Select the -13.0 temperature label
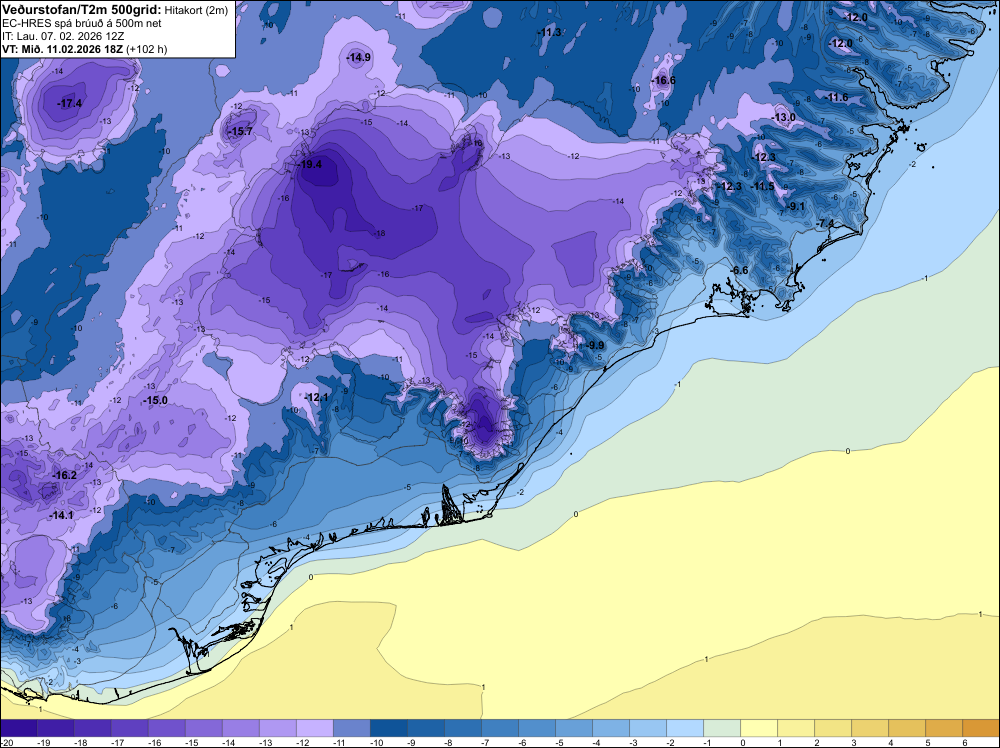The width and height of the screenshot is (1000, 748). 784,117
